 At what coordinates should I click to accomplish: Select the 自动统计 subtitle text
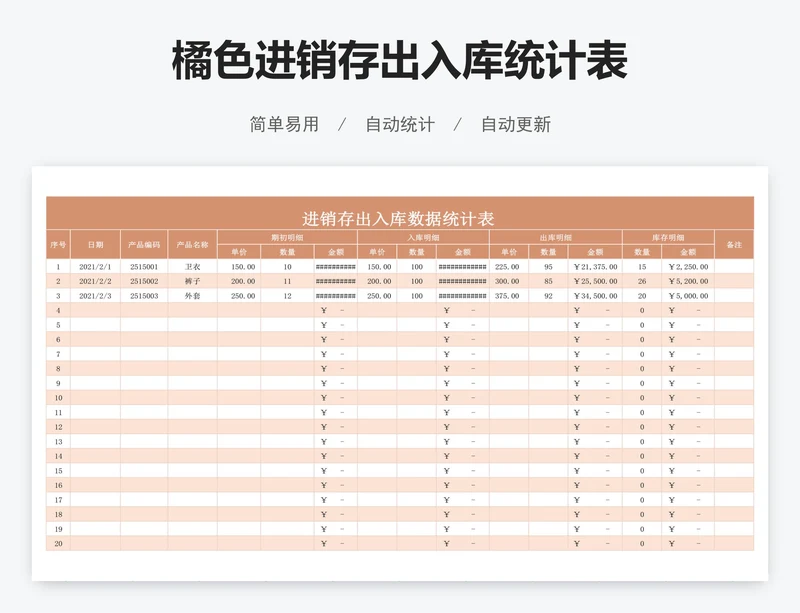[x=400, y=125]
